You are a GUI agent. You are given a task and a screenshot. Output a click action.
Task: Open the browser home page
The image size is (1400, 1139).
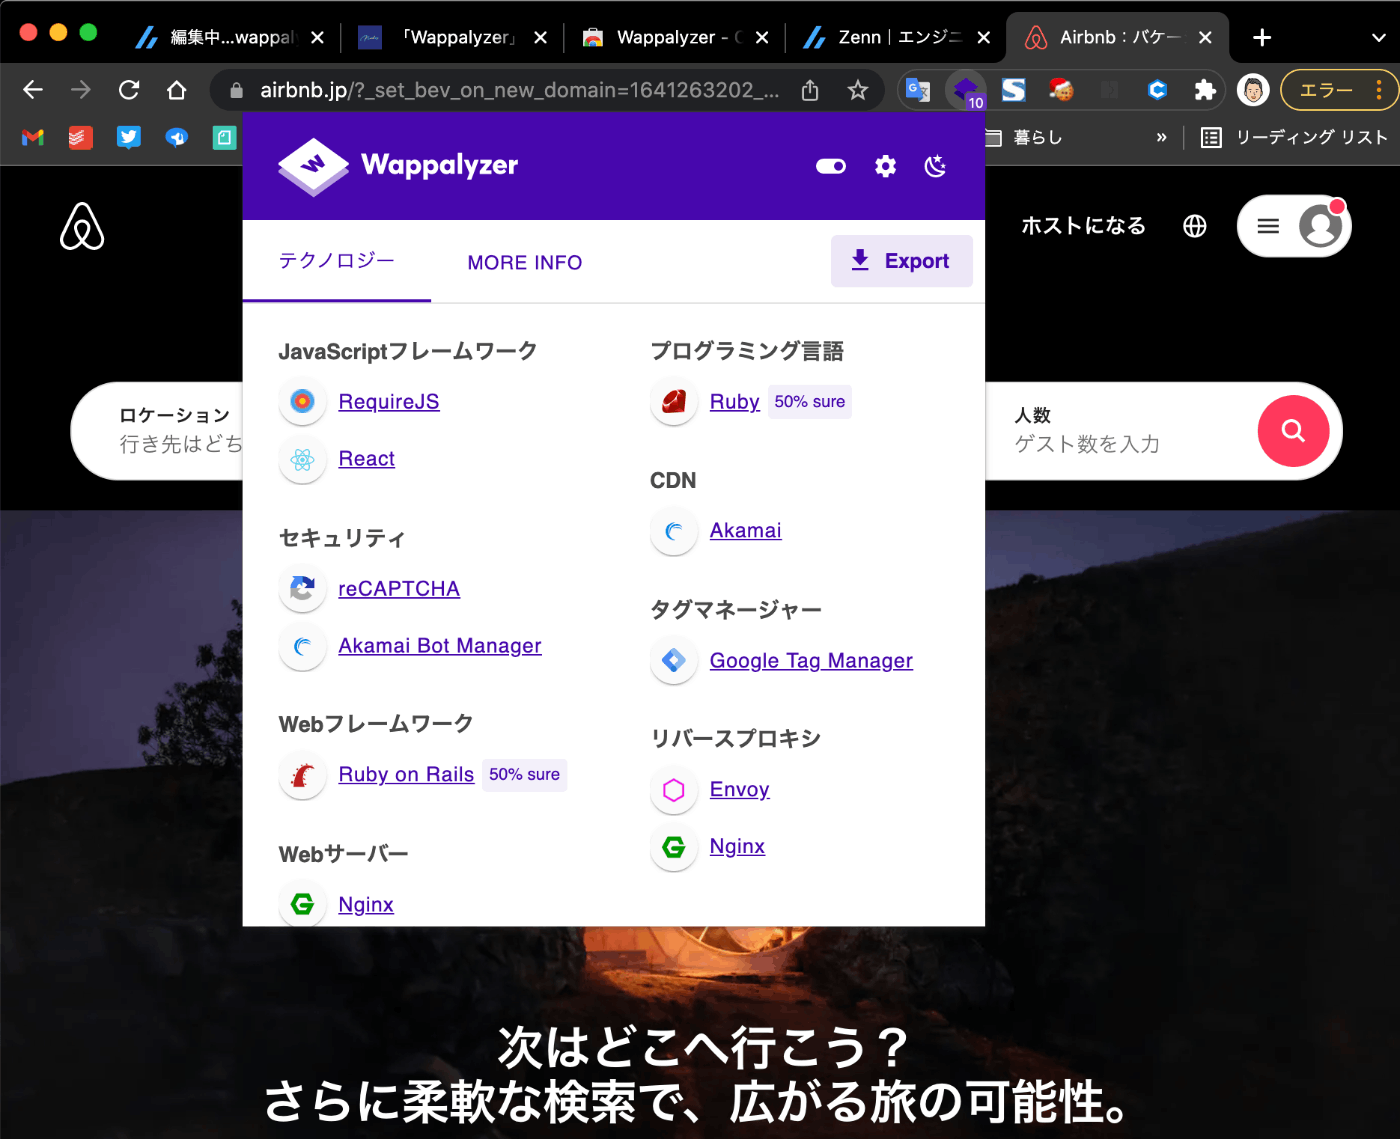coord(177,90)
